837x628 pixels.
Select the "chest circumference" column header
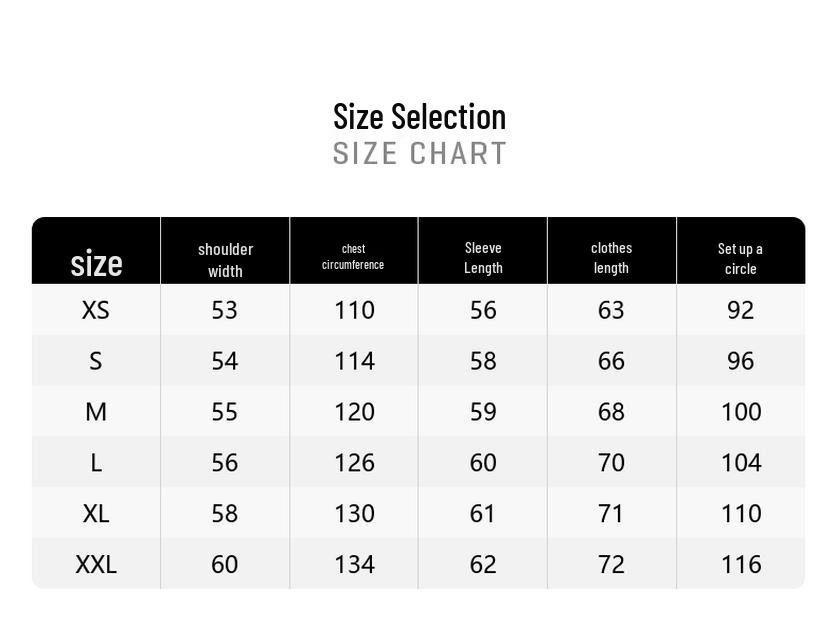pos(353,257)
